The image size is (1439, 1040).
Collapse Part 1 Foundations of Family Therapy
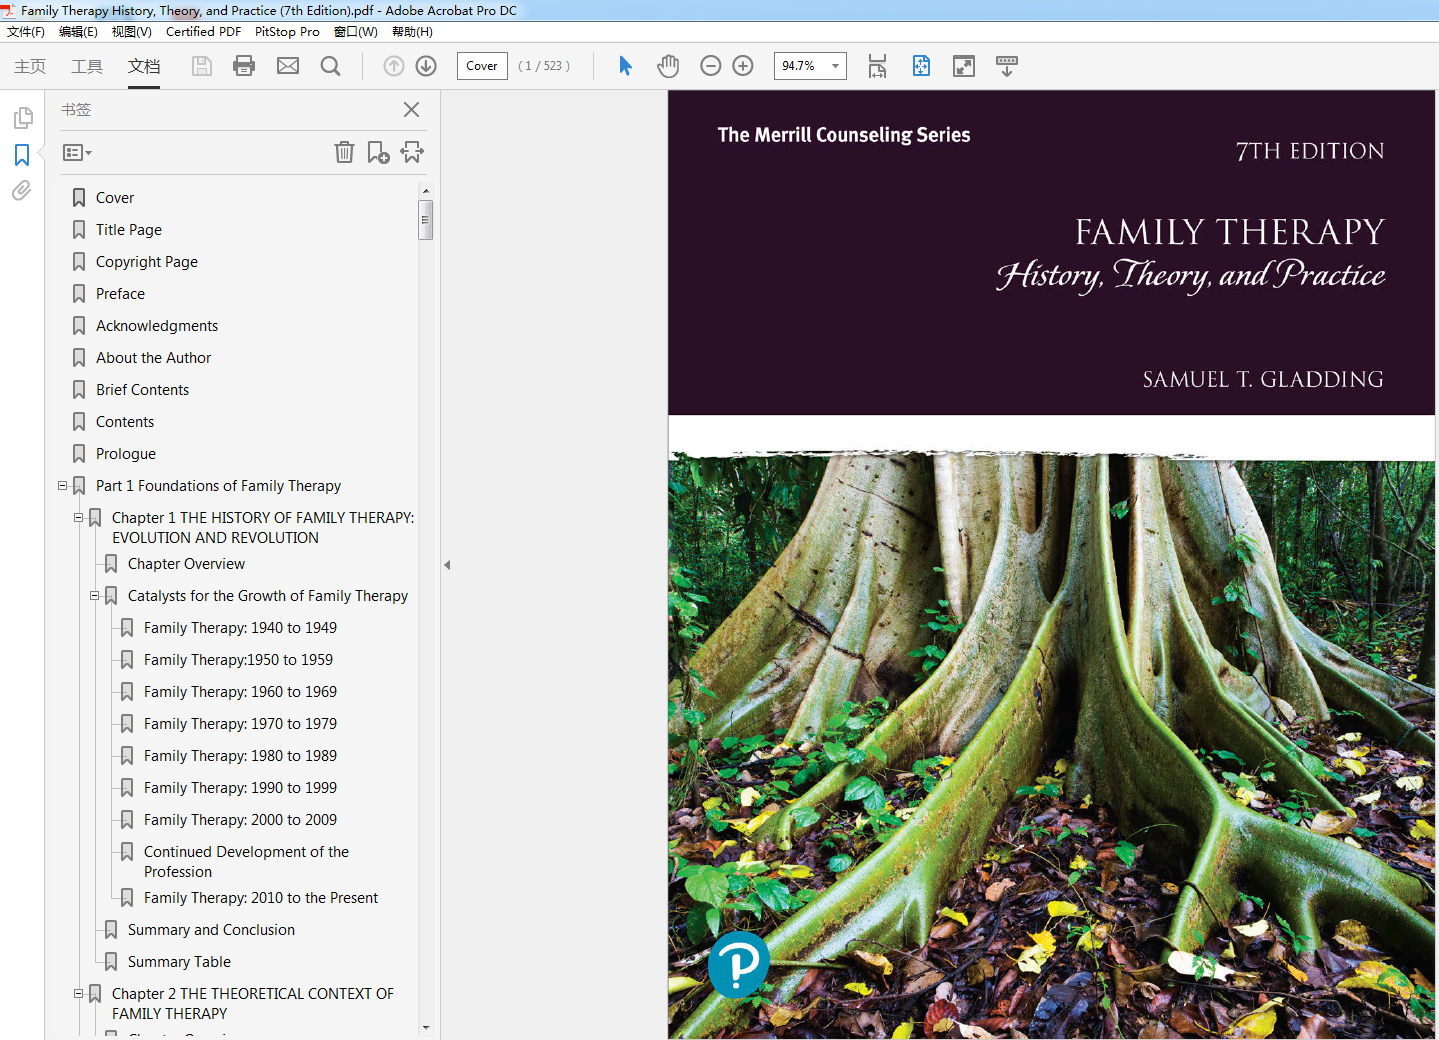(62, 486)
